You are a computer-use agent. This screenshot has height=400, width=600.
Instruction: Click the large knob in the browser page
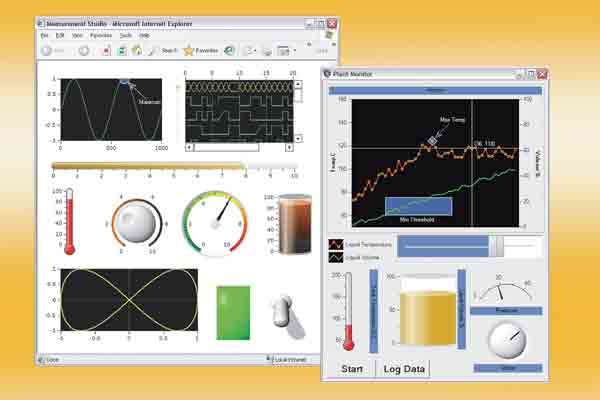pyautogui.click(x=135, y=220)
